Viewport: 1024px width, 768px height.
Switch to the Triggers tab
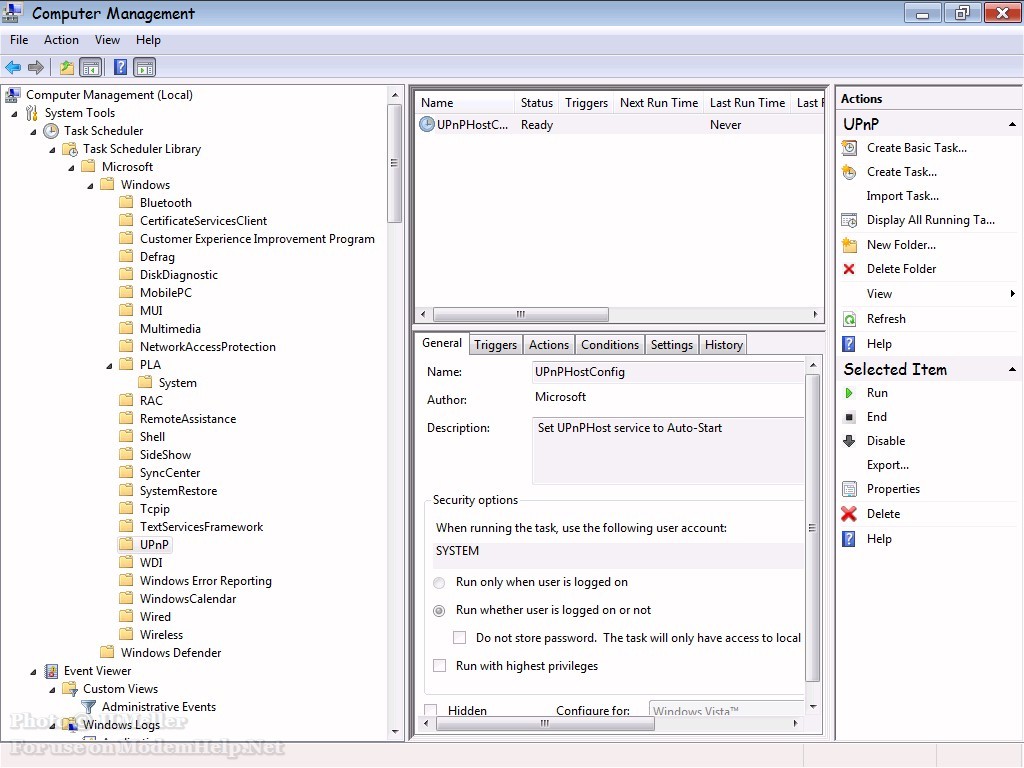coord(495,345)
